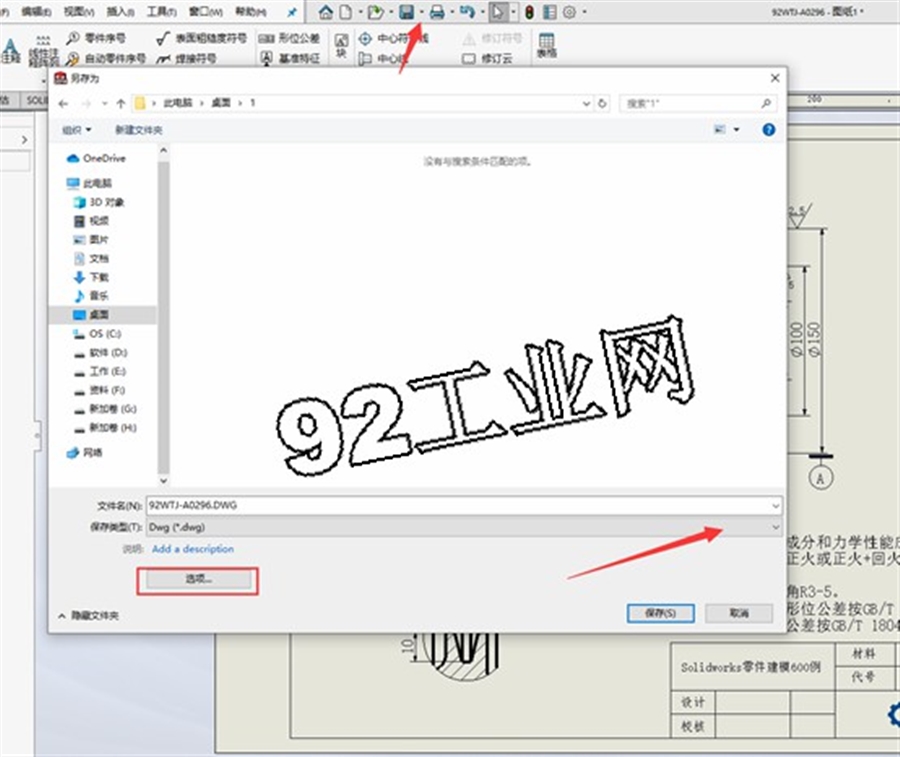
Task: Select 此电脑 in the navigation pane
Action: click(89, 183)
